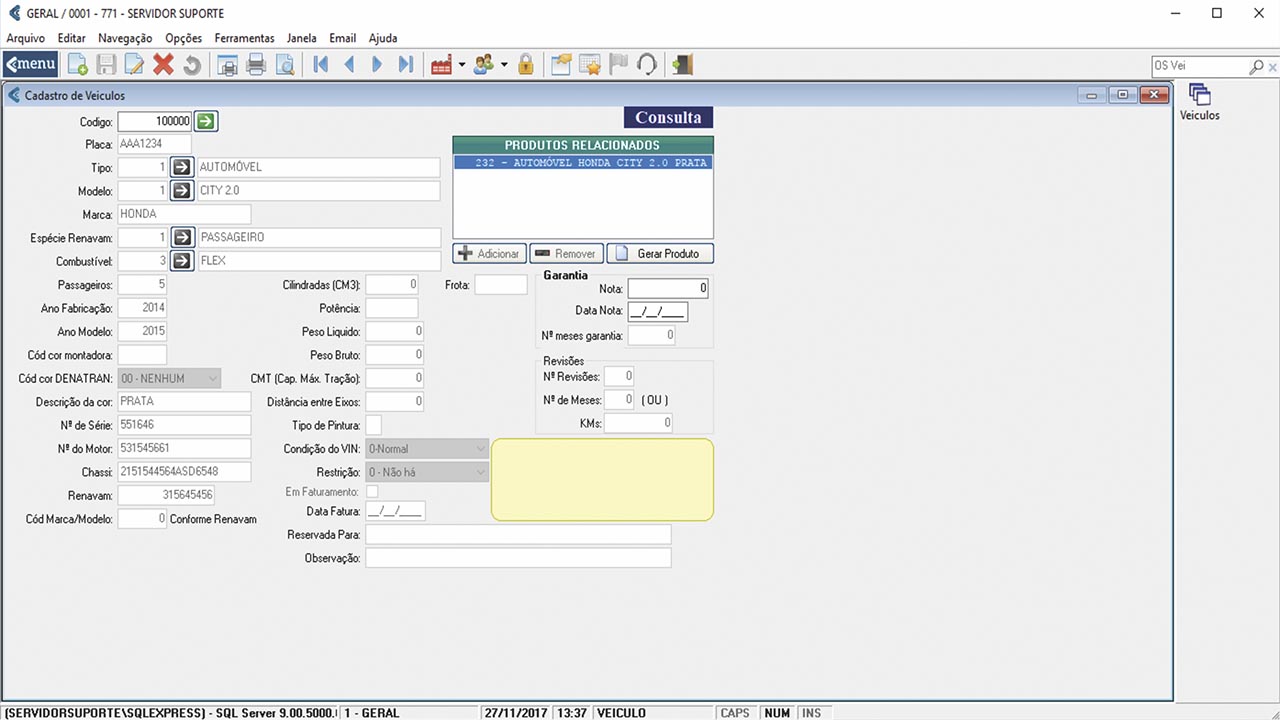Image resolution: width=1280 pixels, height=720 pixels.
Task: Click the folder with hand toolbar icon
Action: click(561, 65)
